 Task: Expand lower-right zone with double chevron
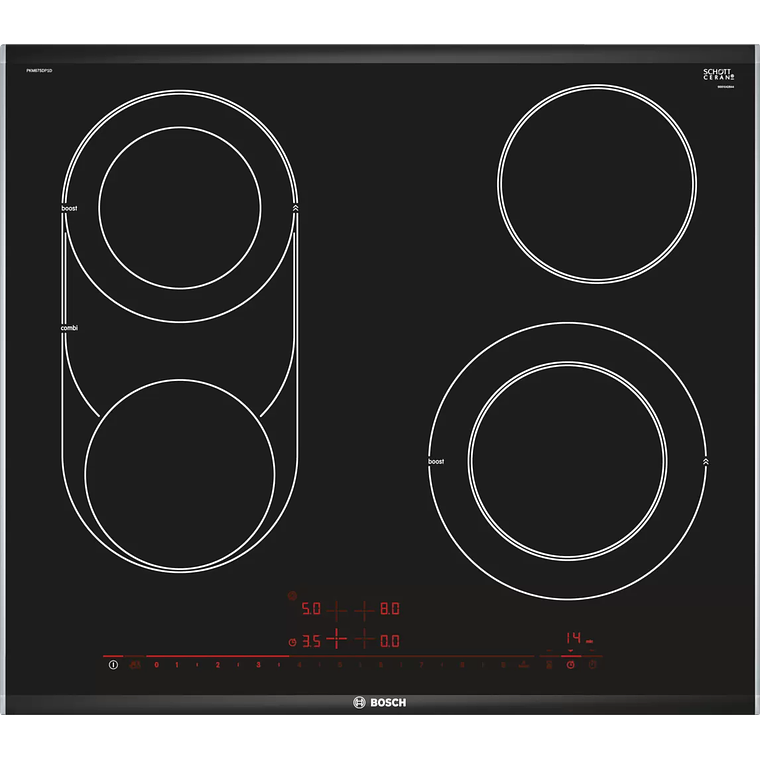click(x=706, y=461)
